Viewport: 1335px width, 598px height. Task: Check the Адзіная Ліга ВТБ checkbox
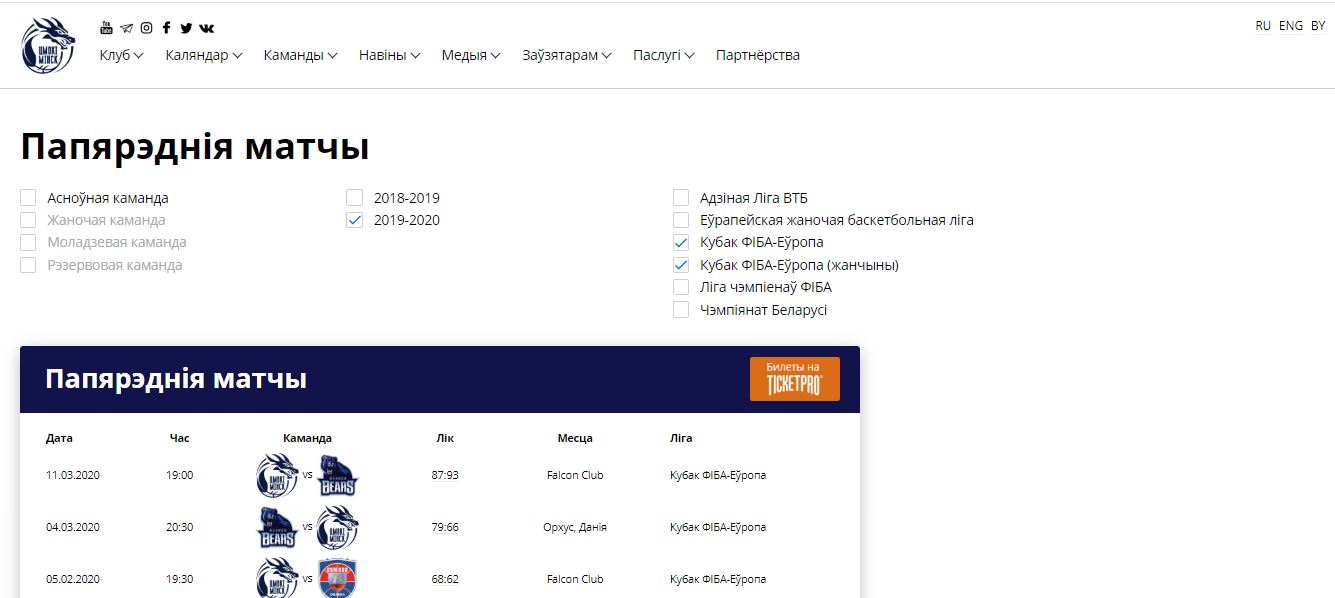point(681,198)
